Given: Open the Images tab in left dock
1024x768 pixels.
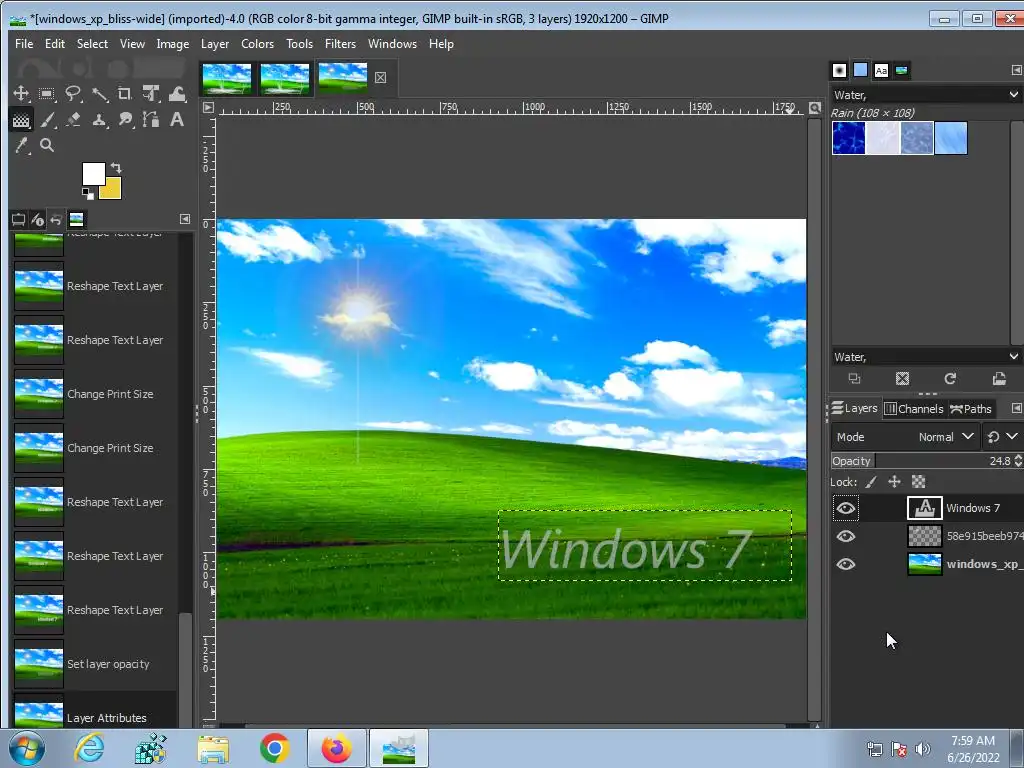Looking at the screenshot, I should click(x=76, y=219).
